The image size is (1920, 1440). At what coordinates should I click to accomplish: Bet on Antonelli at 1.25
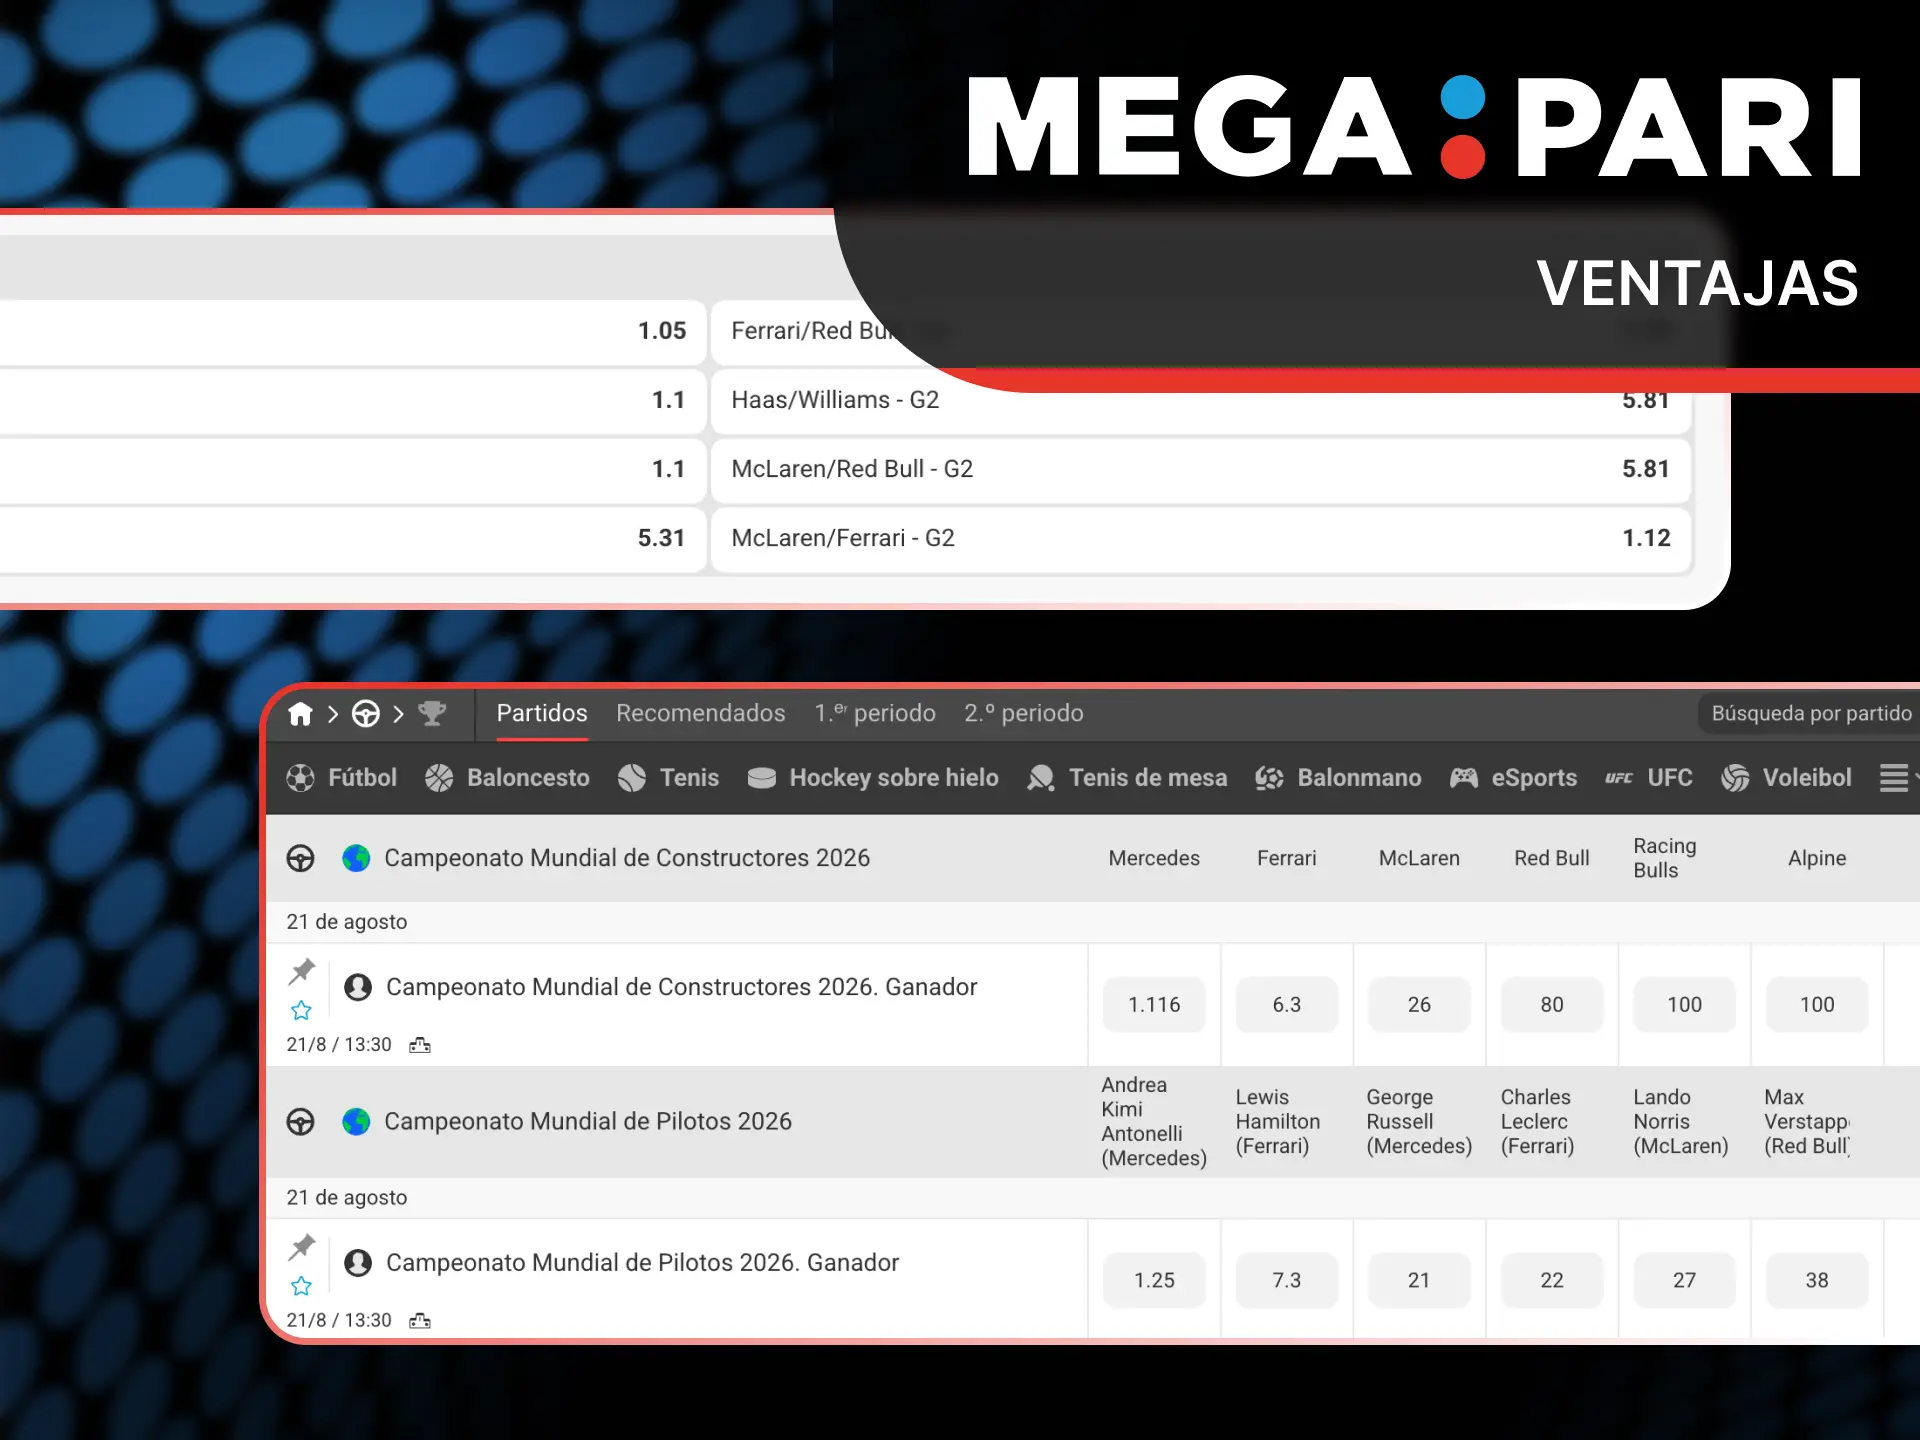[1154, 1281]
